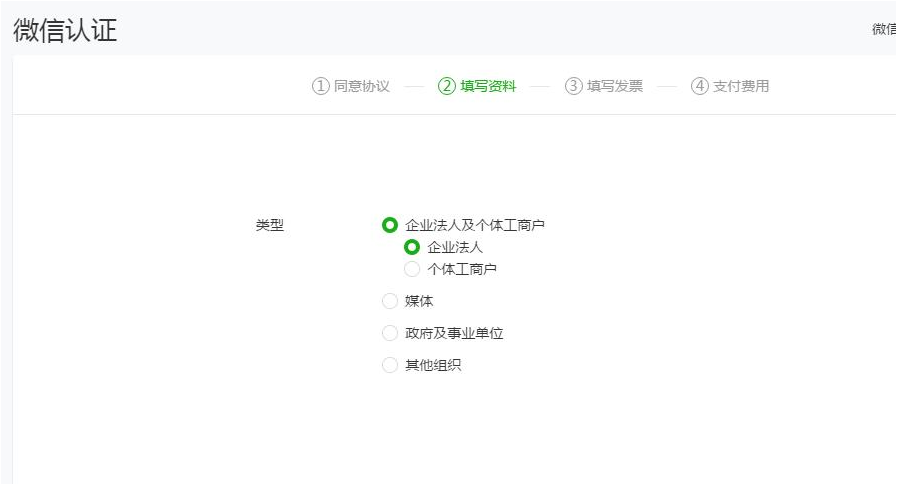Click the step 2 circled number icon
The width and height of the screenshot is (897, 485).
click(447, 86)
